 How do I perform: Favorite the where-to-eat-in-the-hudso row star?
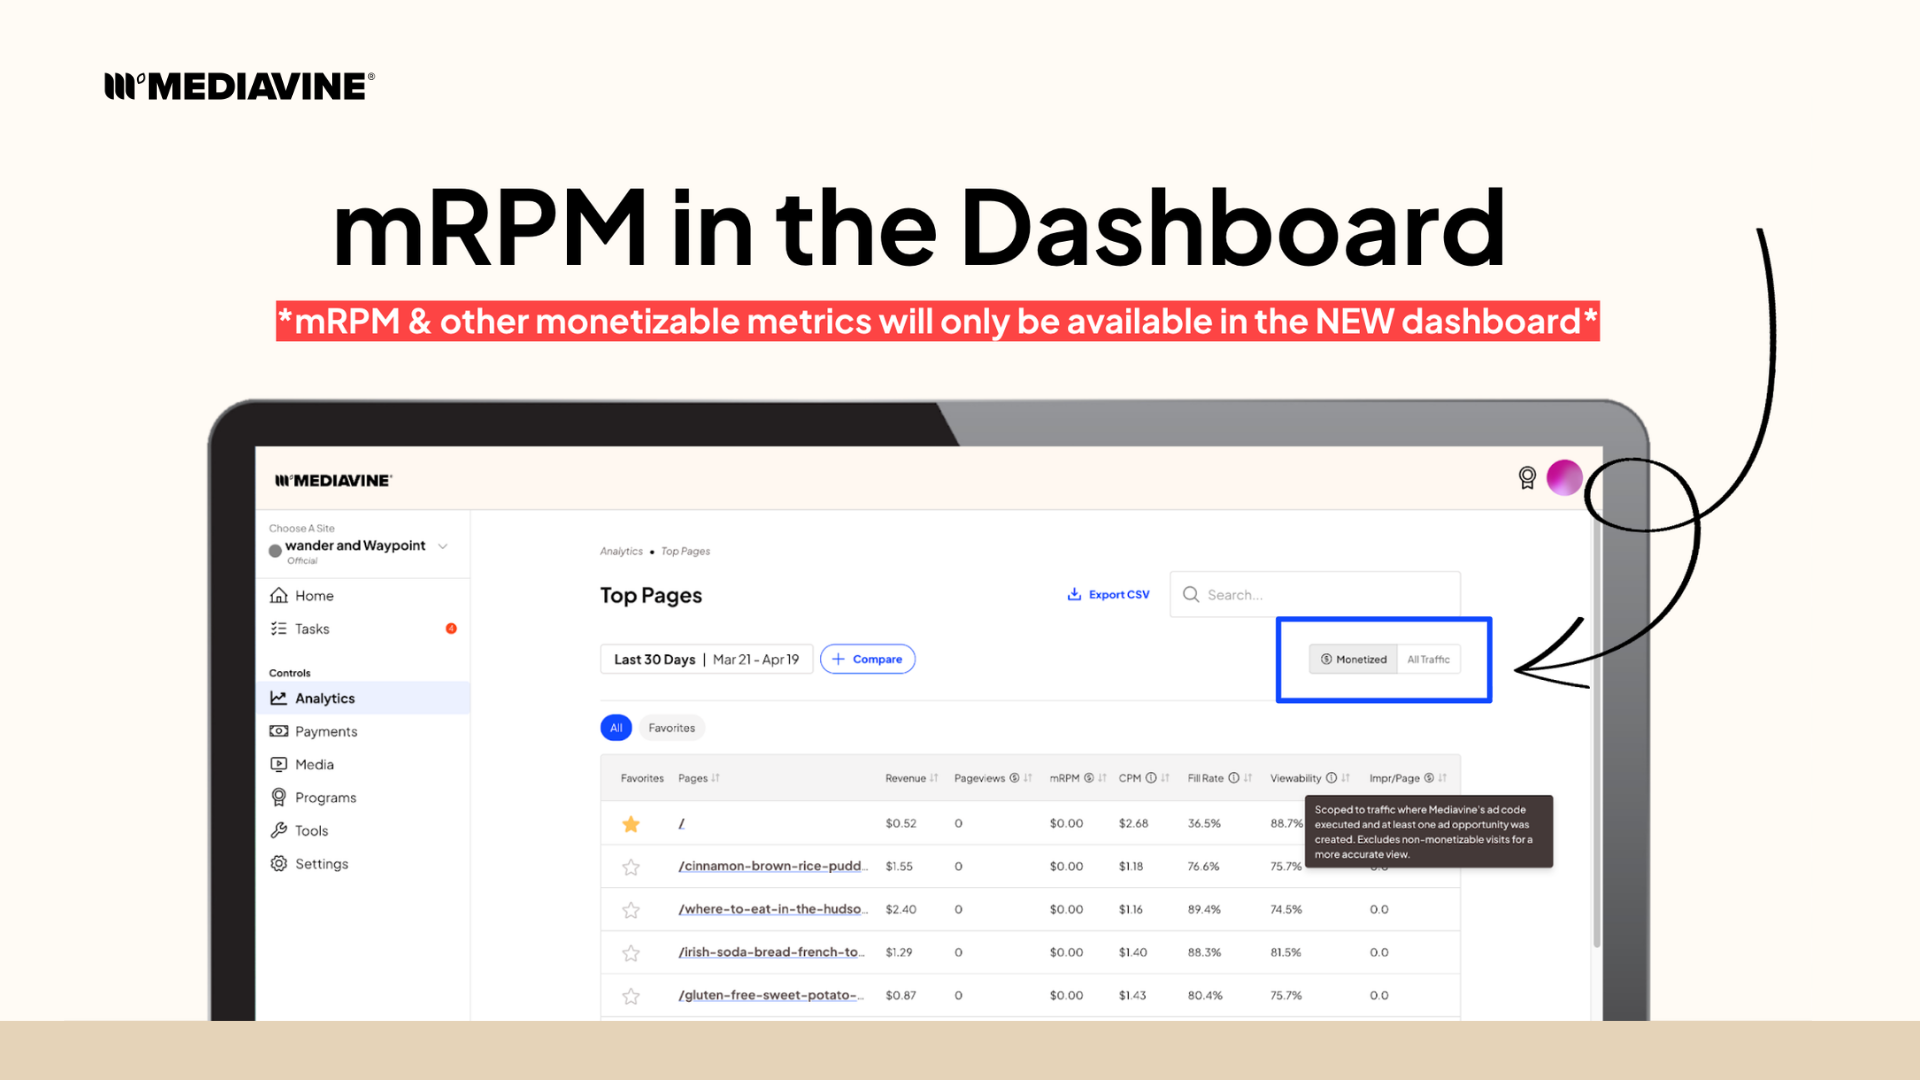631,910
